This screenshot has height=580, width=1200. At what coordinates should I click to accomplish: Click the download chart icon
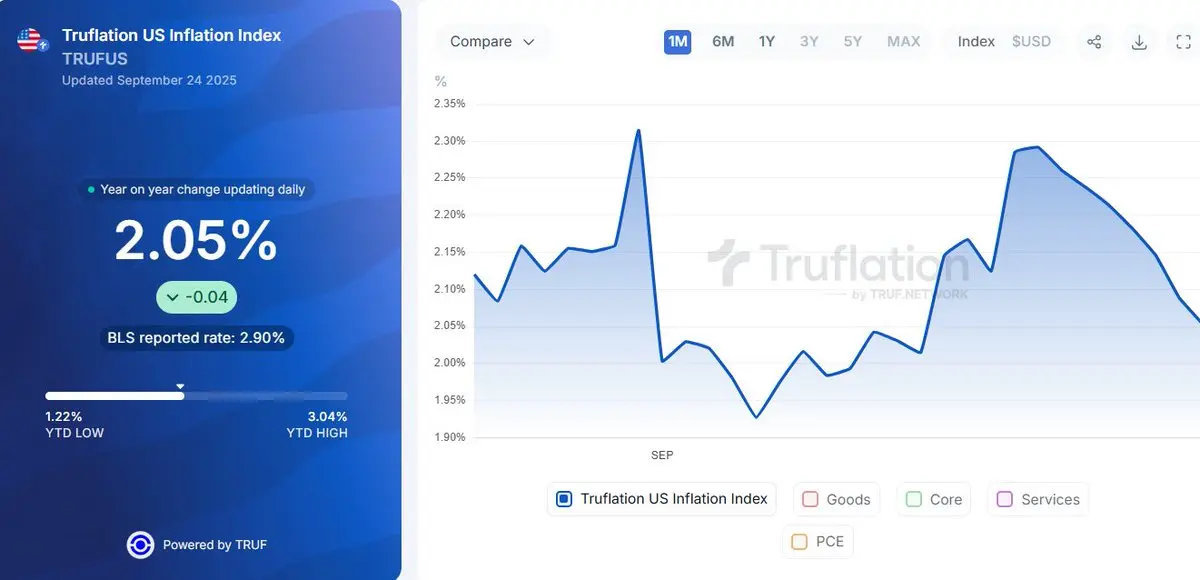coord(1139,42)
